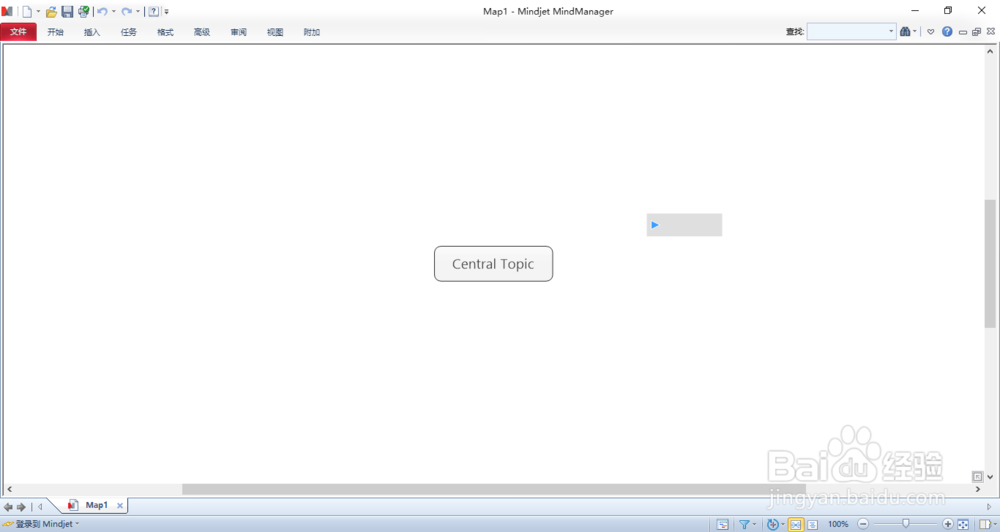The height and width of the screenshot is (532, 1000).
Task: Open the customize quick access toolbar arrow
Action: click(x=166, y=11)
